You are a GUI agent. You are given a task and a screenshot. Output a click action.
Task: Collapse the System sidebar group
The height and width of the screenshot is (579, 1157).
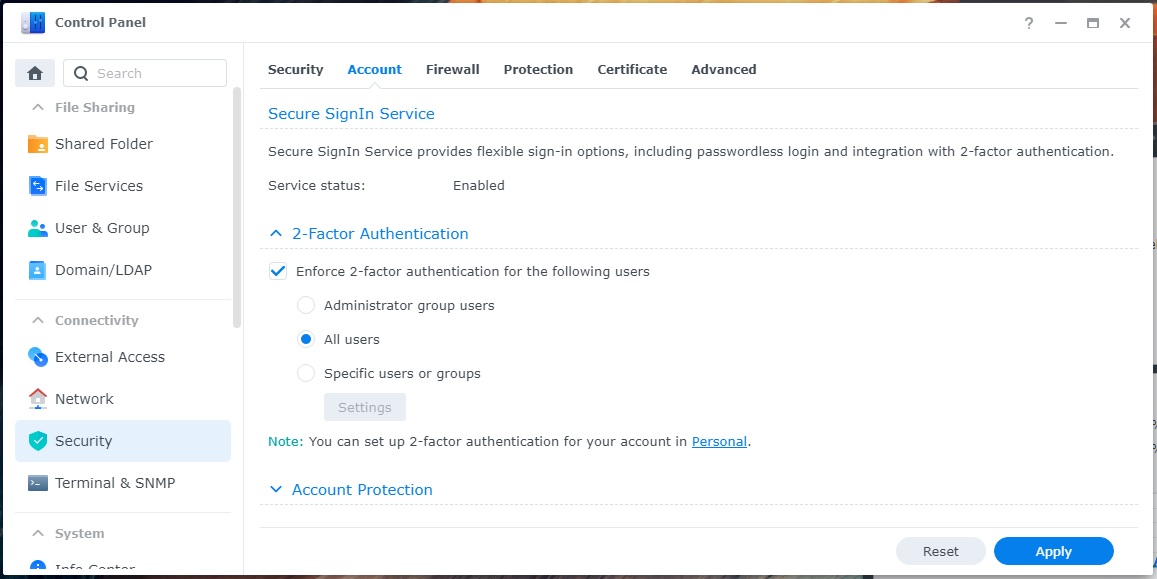(37, 534)
